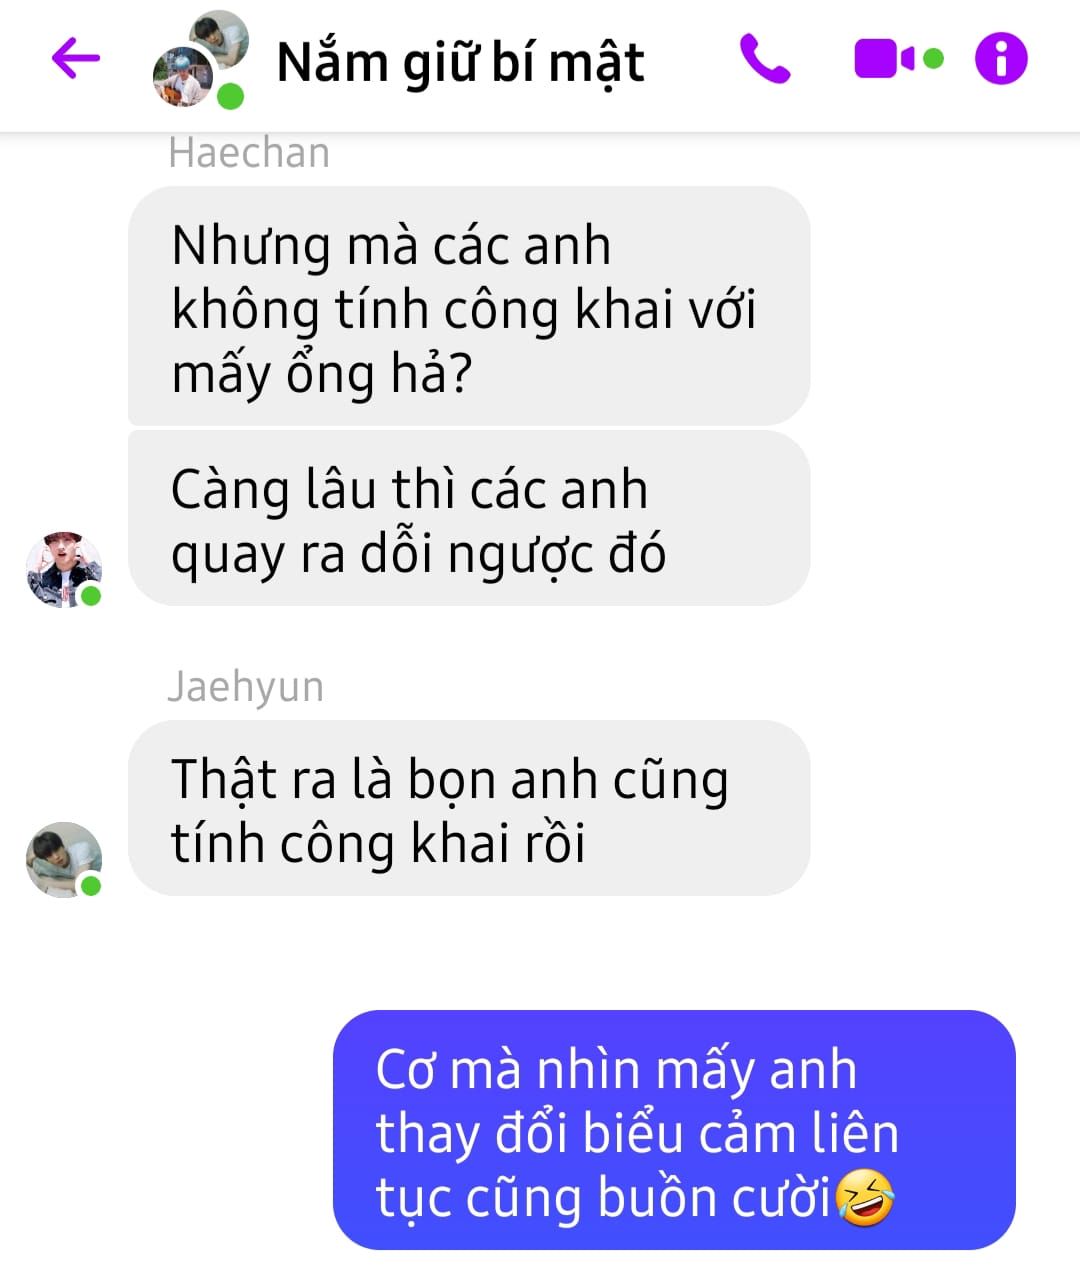Open the conversation info panel
The image size is (1080, 1268).
(1001, 58)
